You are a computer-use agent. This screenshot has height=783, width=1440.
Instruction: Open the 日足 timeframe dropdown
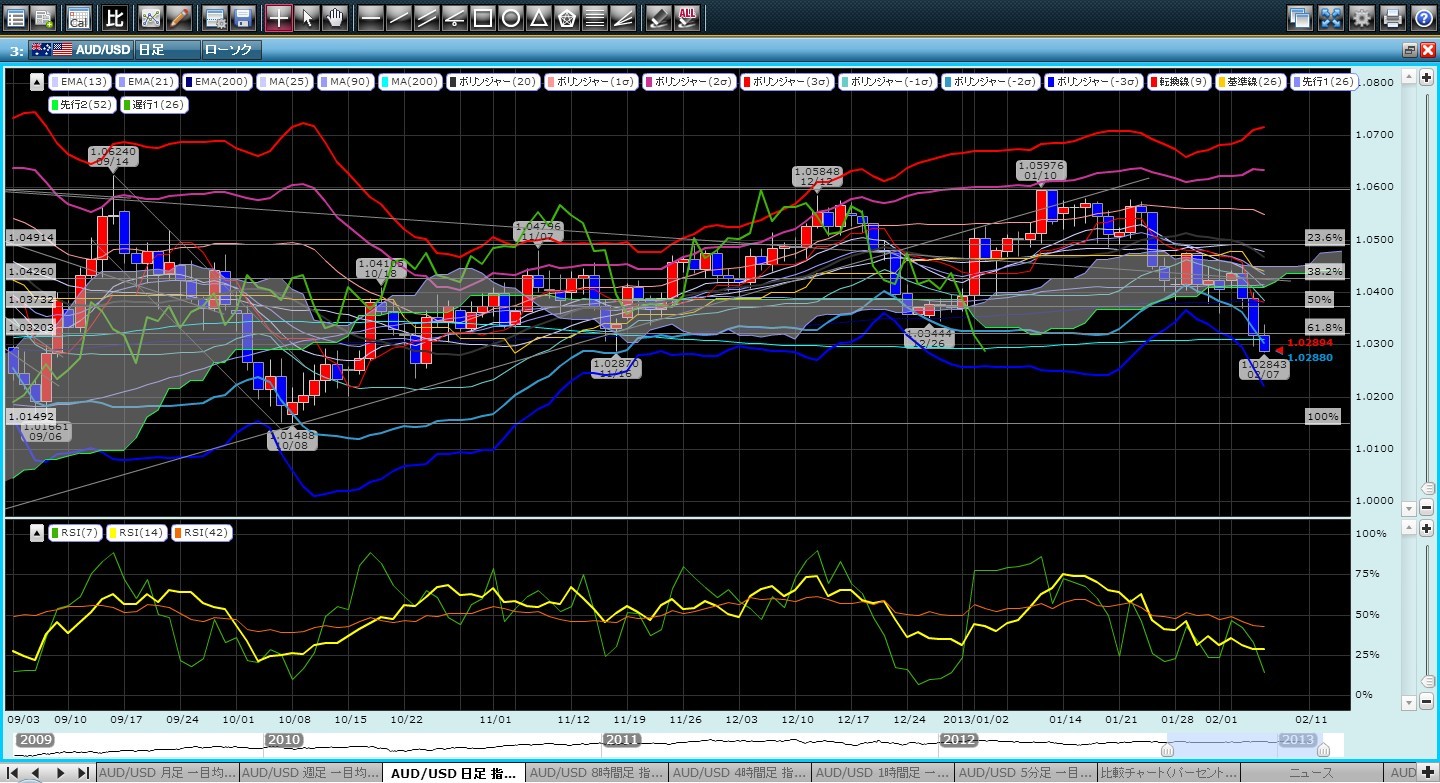[x=165, y=49]
